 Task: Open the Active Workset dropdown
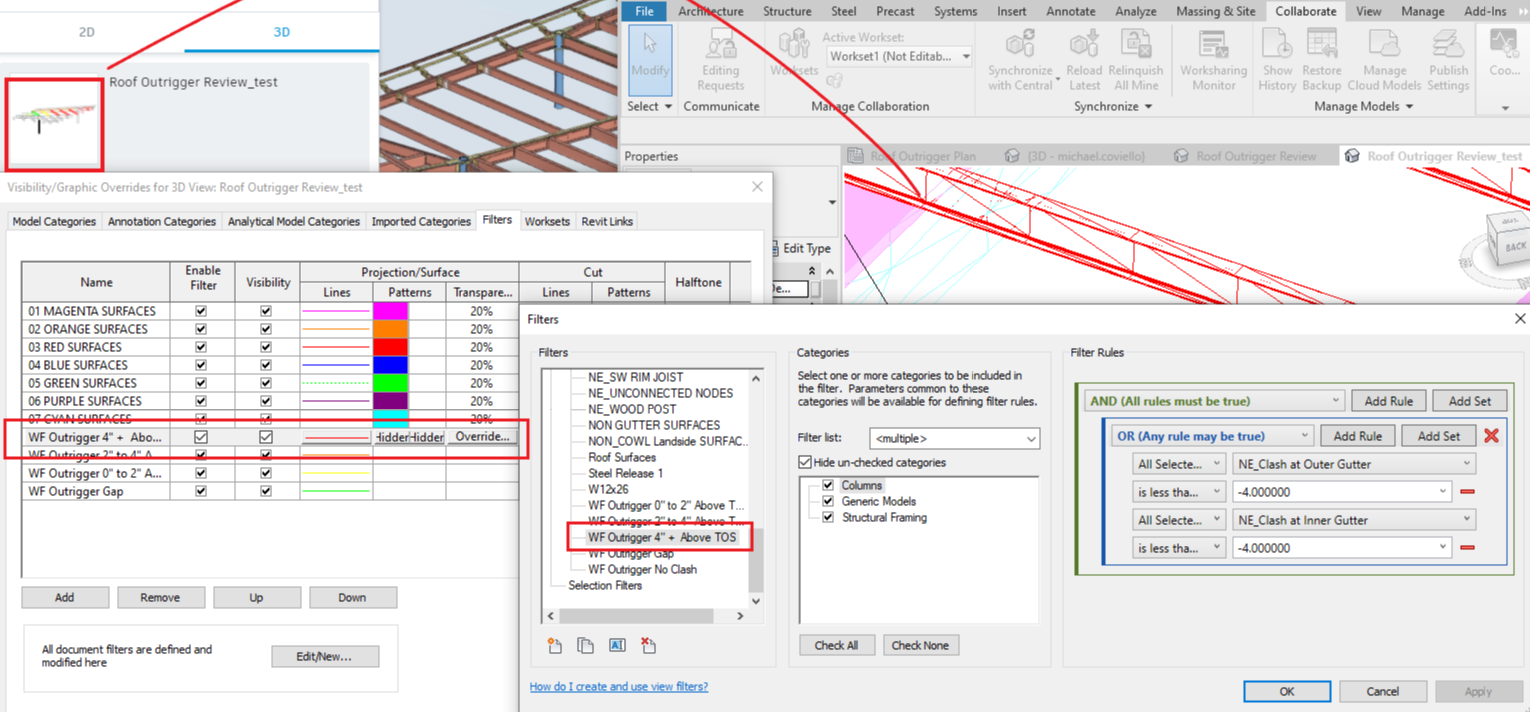898,56
